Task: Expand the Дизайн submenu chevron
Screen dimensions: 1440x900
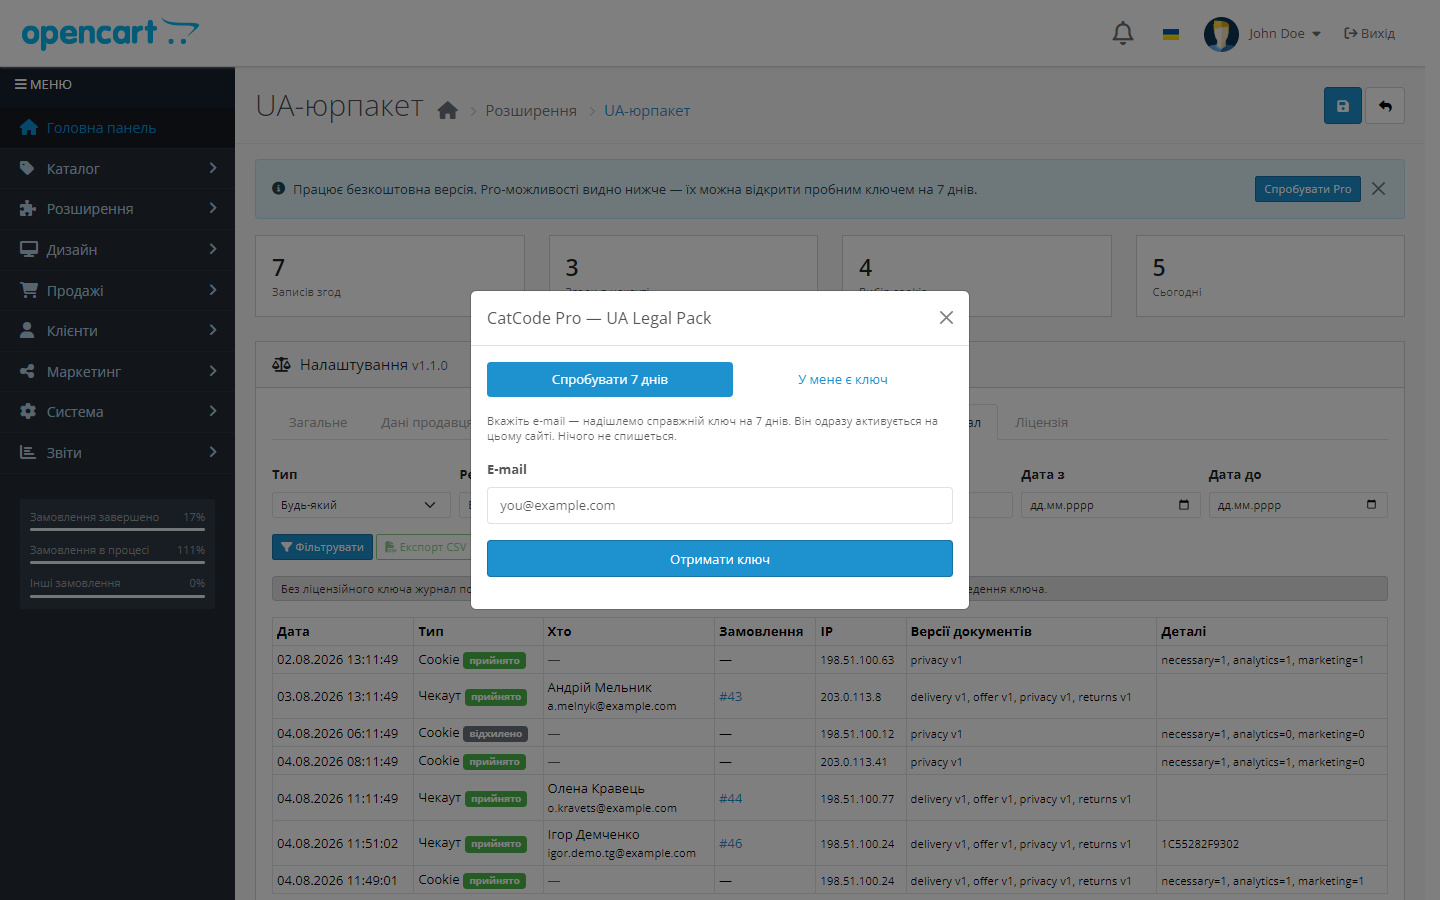Action: point(213,249)
